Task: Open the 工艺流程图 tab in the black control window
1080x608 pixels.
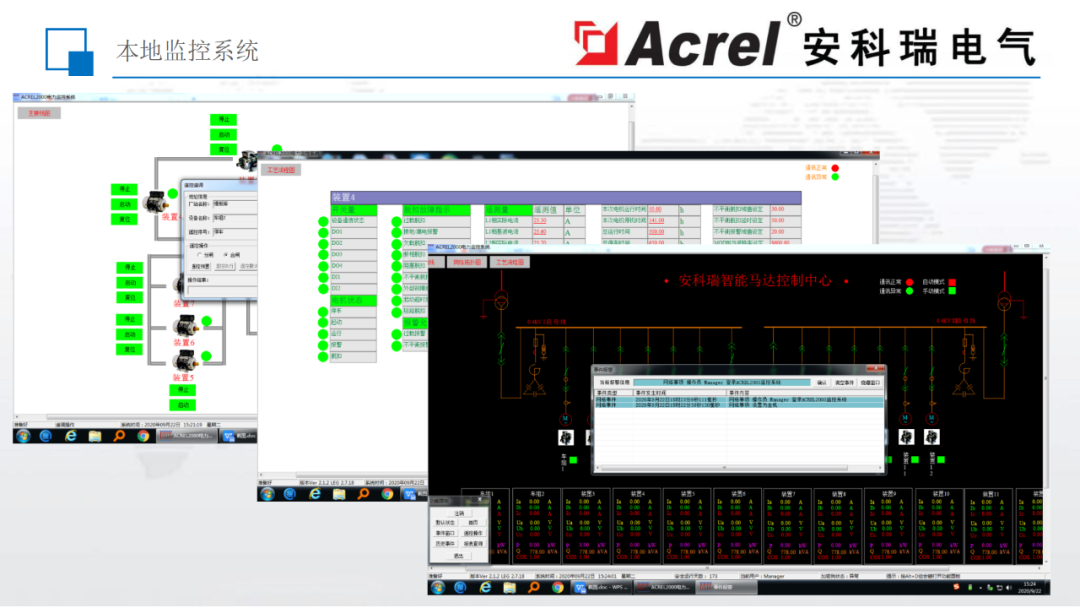Action: point(510,262)
